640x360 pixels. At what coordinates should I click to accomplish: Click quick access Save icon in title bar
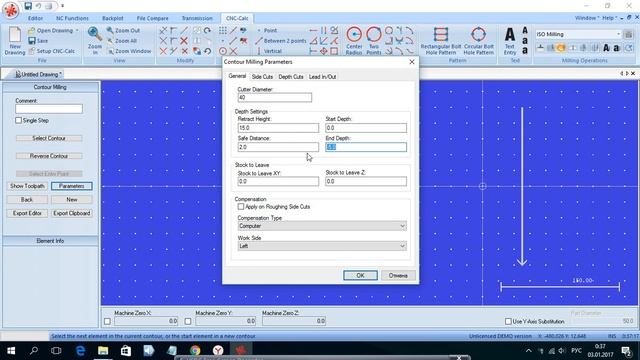pyautogui.click(x=28, y=6)
